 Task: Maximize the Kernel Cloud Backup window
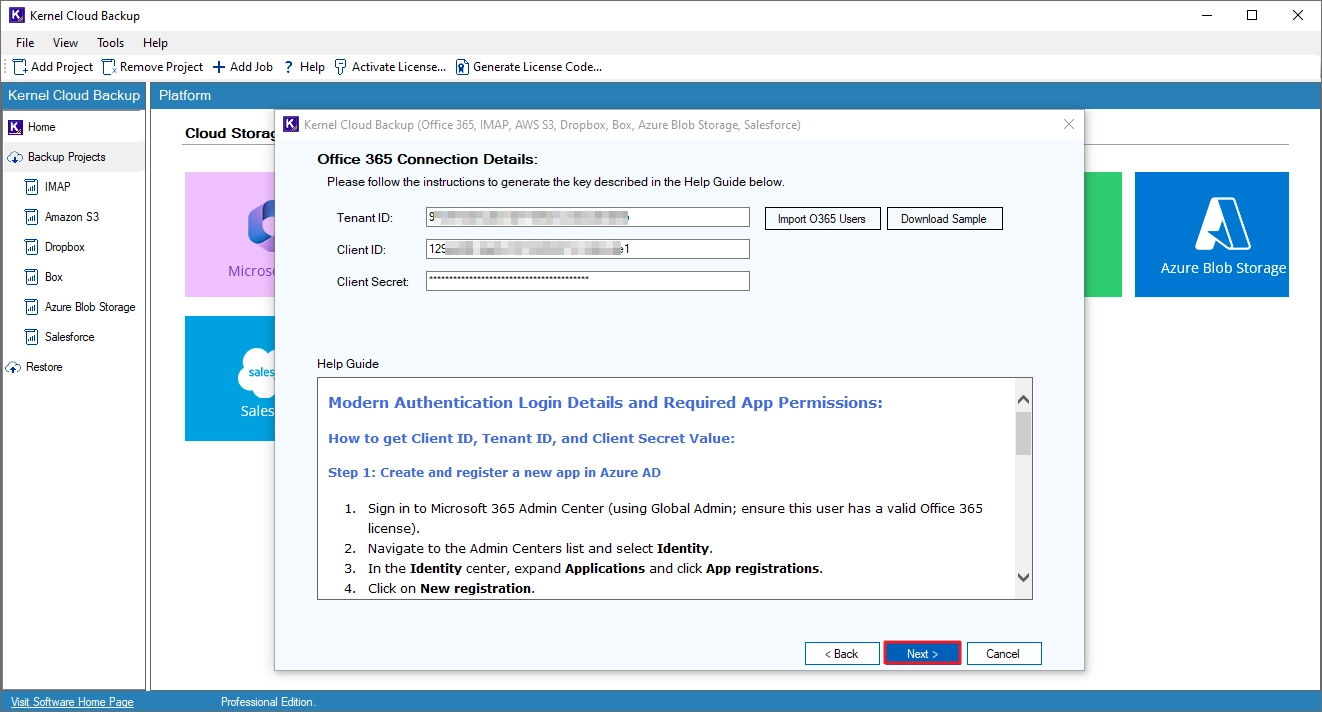[1252, 15]
